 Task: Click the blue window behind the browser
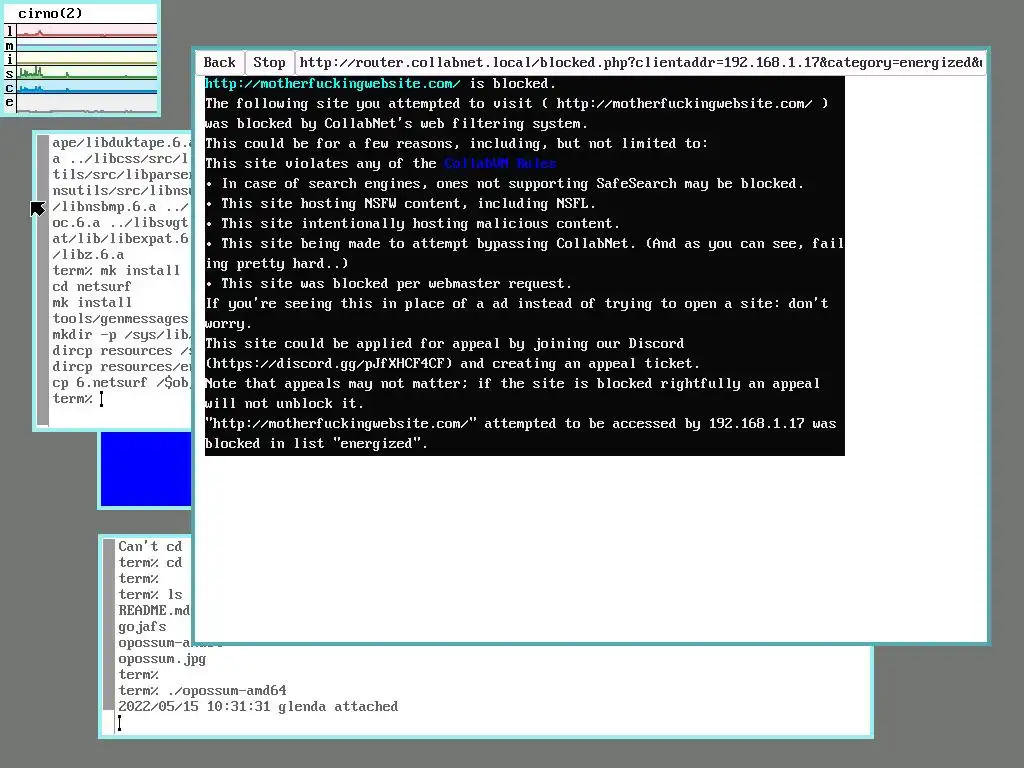[146, 469]
